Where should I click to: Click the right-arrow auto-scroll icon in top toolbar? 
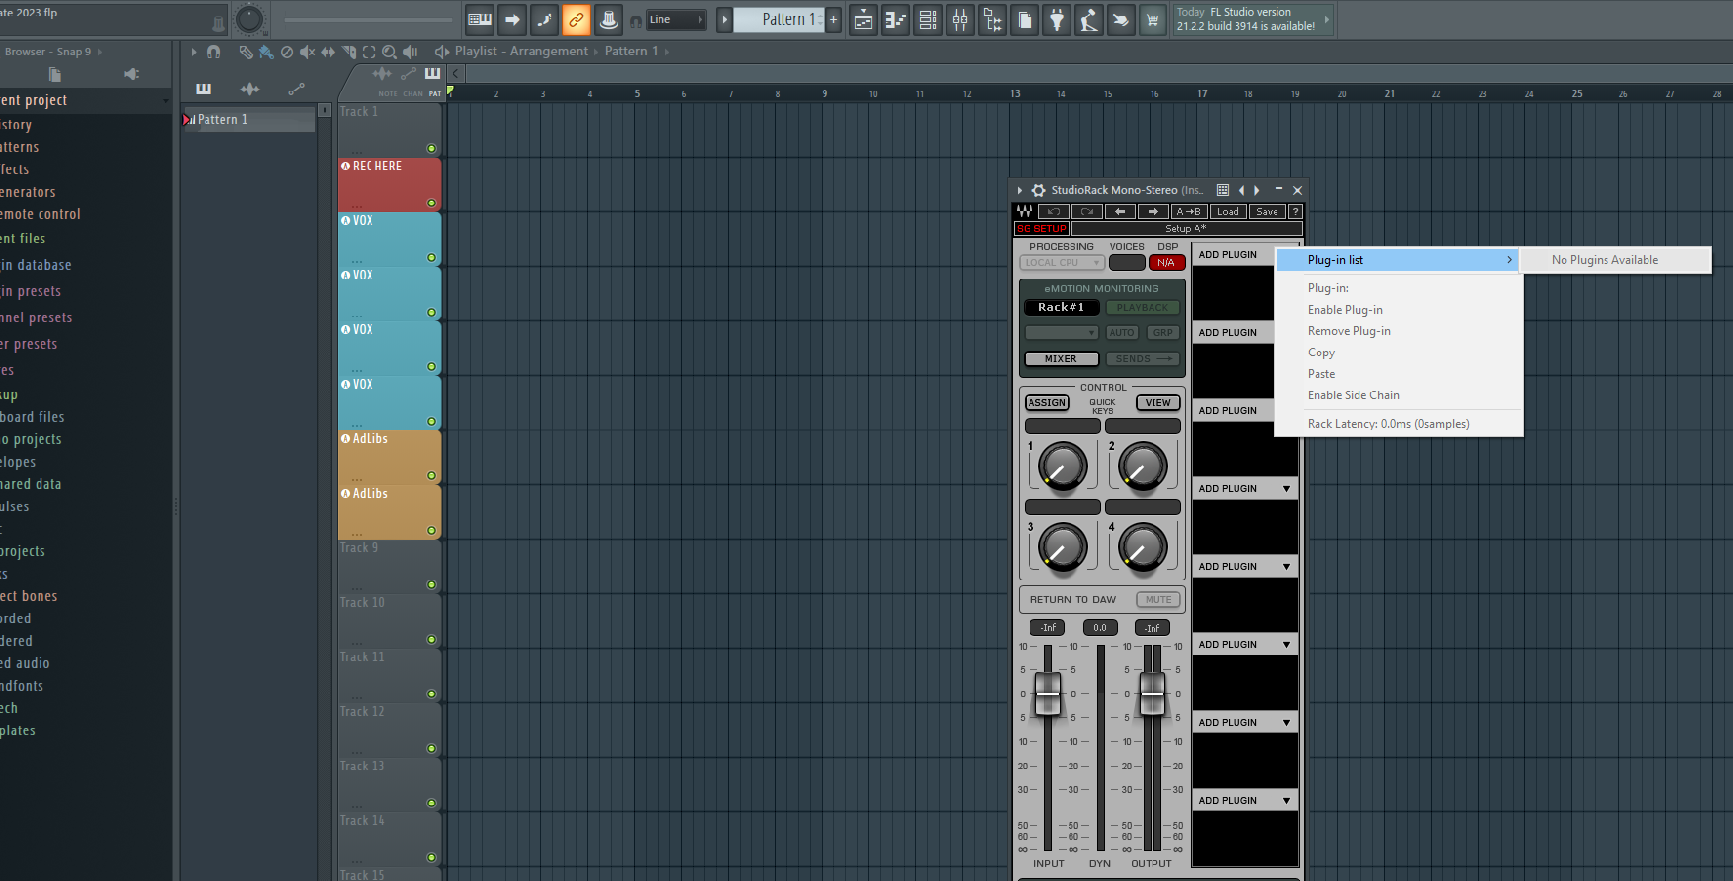512,19
